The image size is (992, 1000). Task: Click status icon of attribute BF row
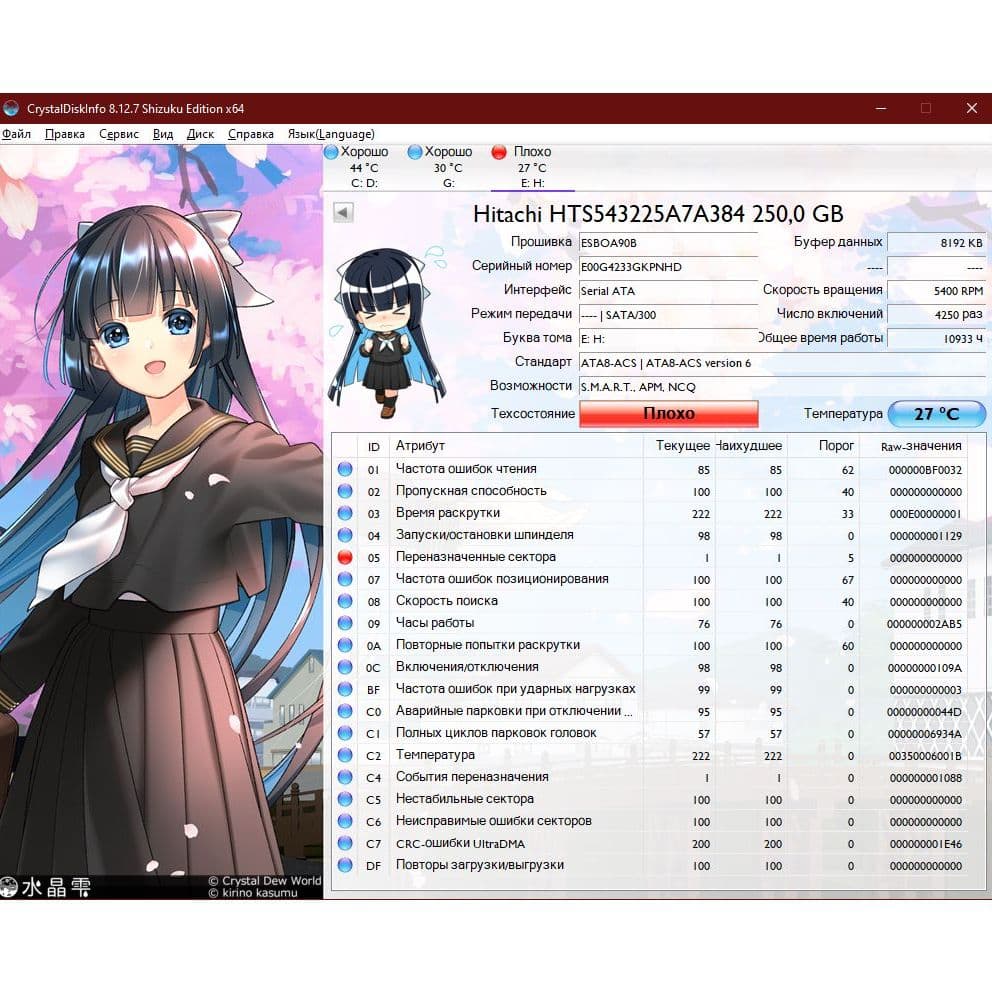pos(345,689)
